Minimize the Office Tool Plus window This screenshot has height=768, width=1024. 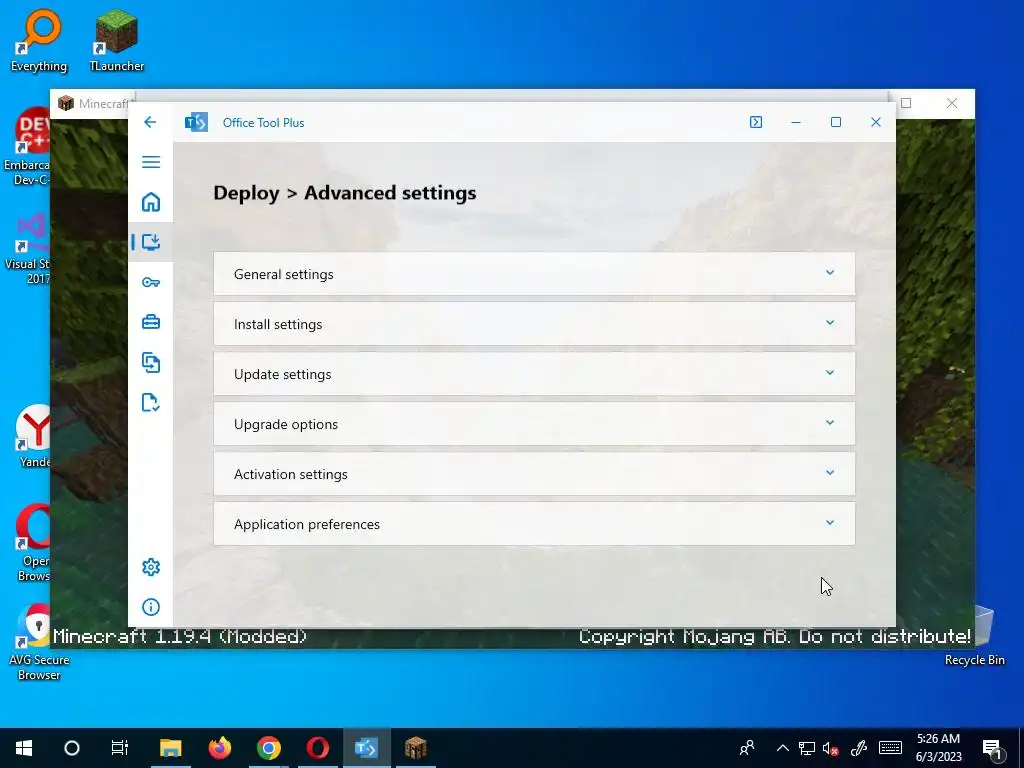click(795, 122)
